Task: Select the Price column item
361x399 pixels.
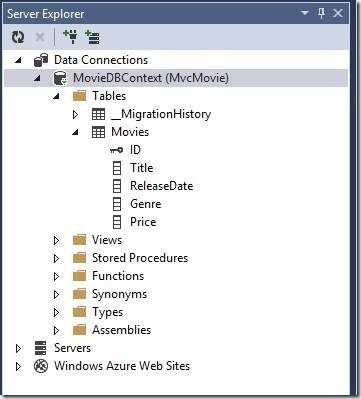Action: pyautogui.click(x=143, y=222)
